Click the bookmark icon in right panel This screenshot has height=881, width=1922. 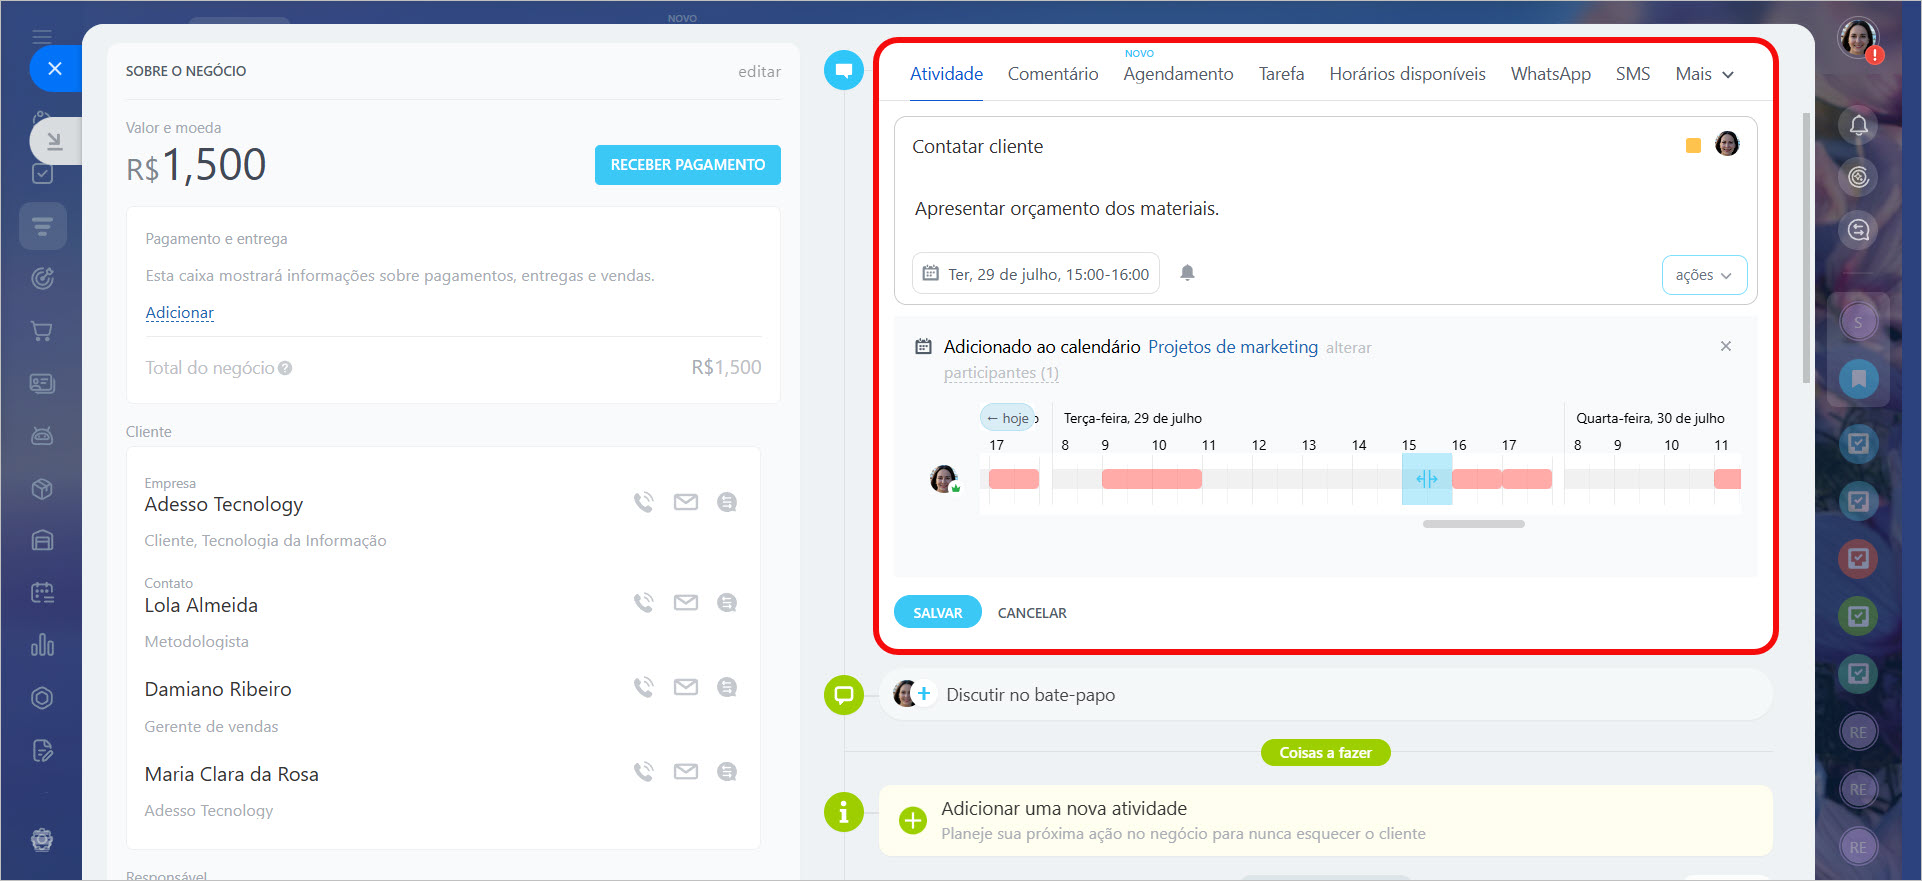(1859, 379)
